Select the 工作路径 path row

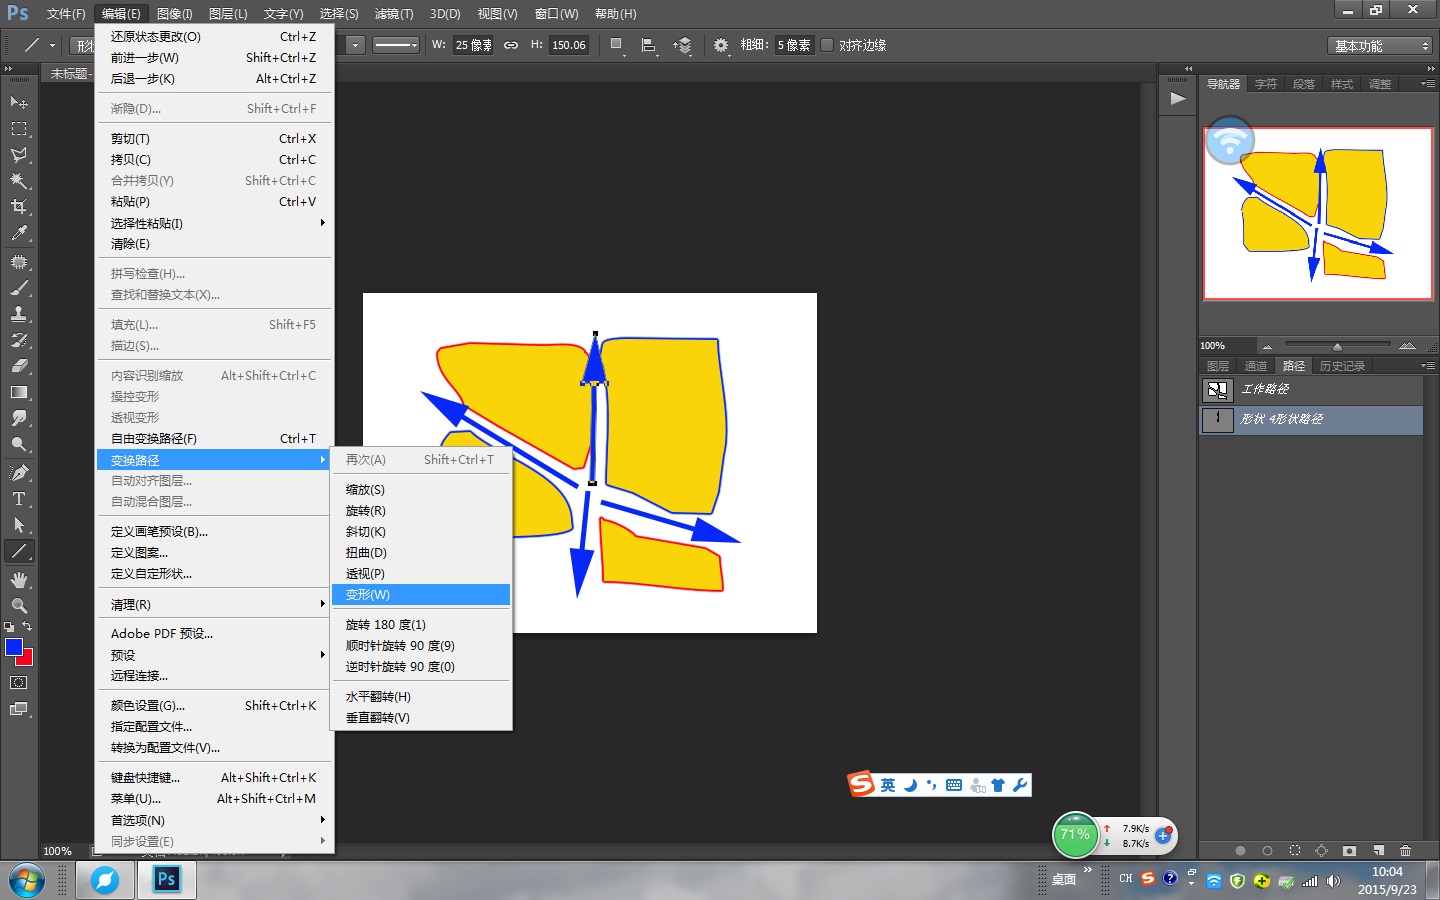click(1311, 389)
